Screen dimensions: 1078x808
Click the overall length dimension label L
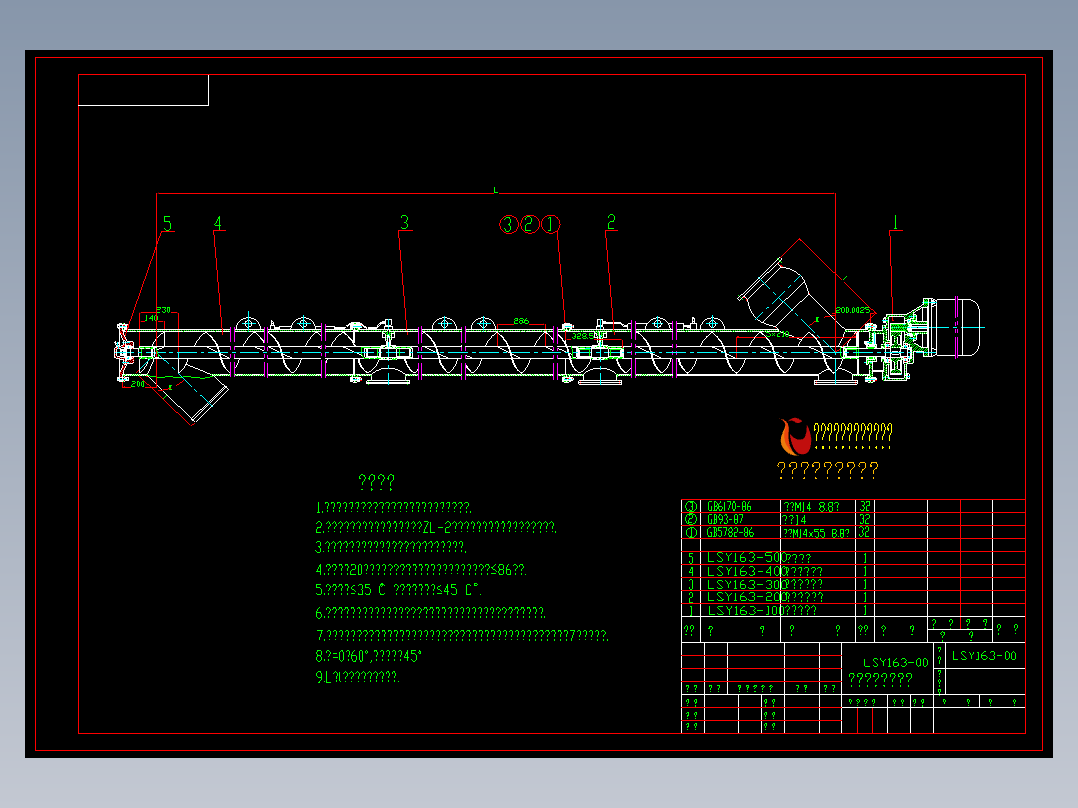[495, 190]
